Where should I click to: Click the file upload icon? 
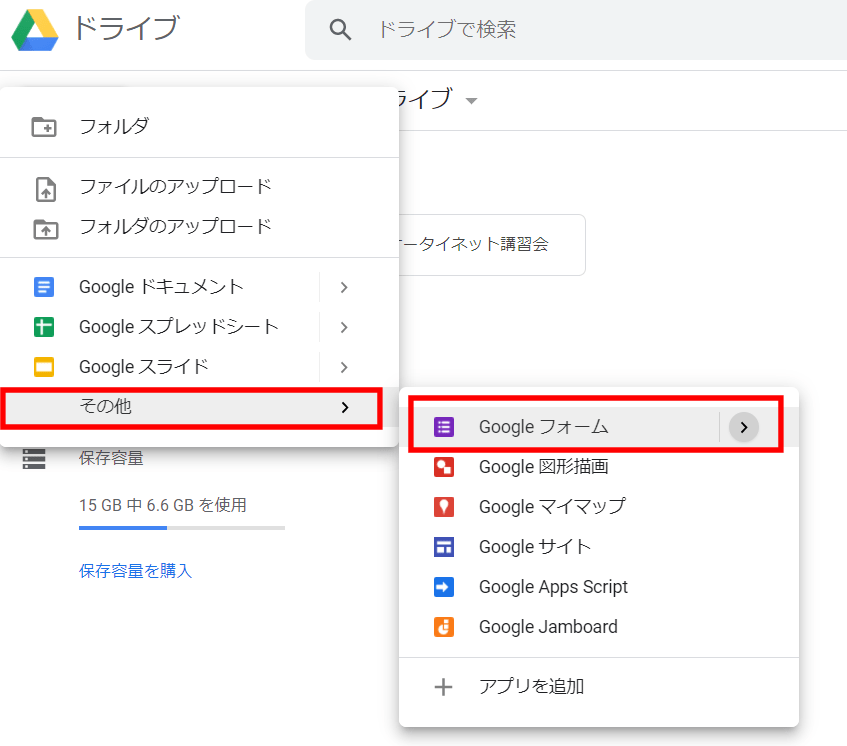point(45,189)
